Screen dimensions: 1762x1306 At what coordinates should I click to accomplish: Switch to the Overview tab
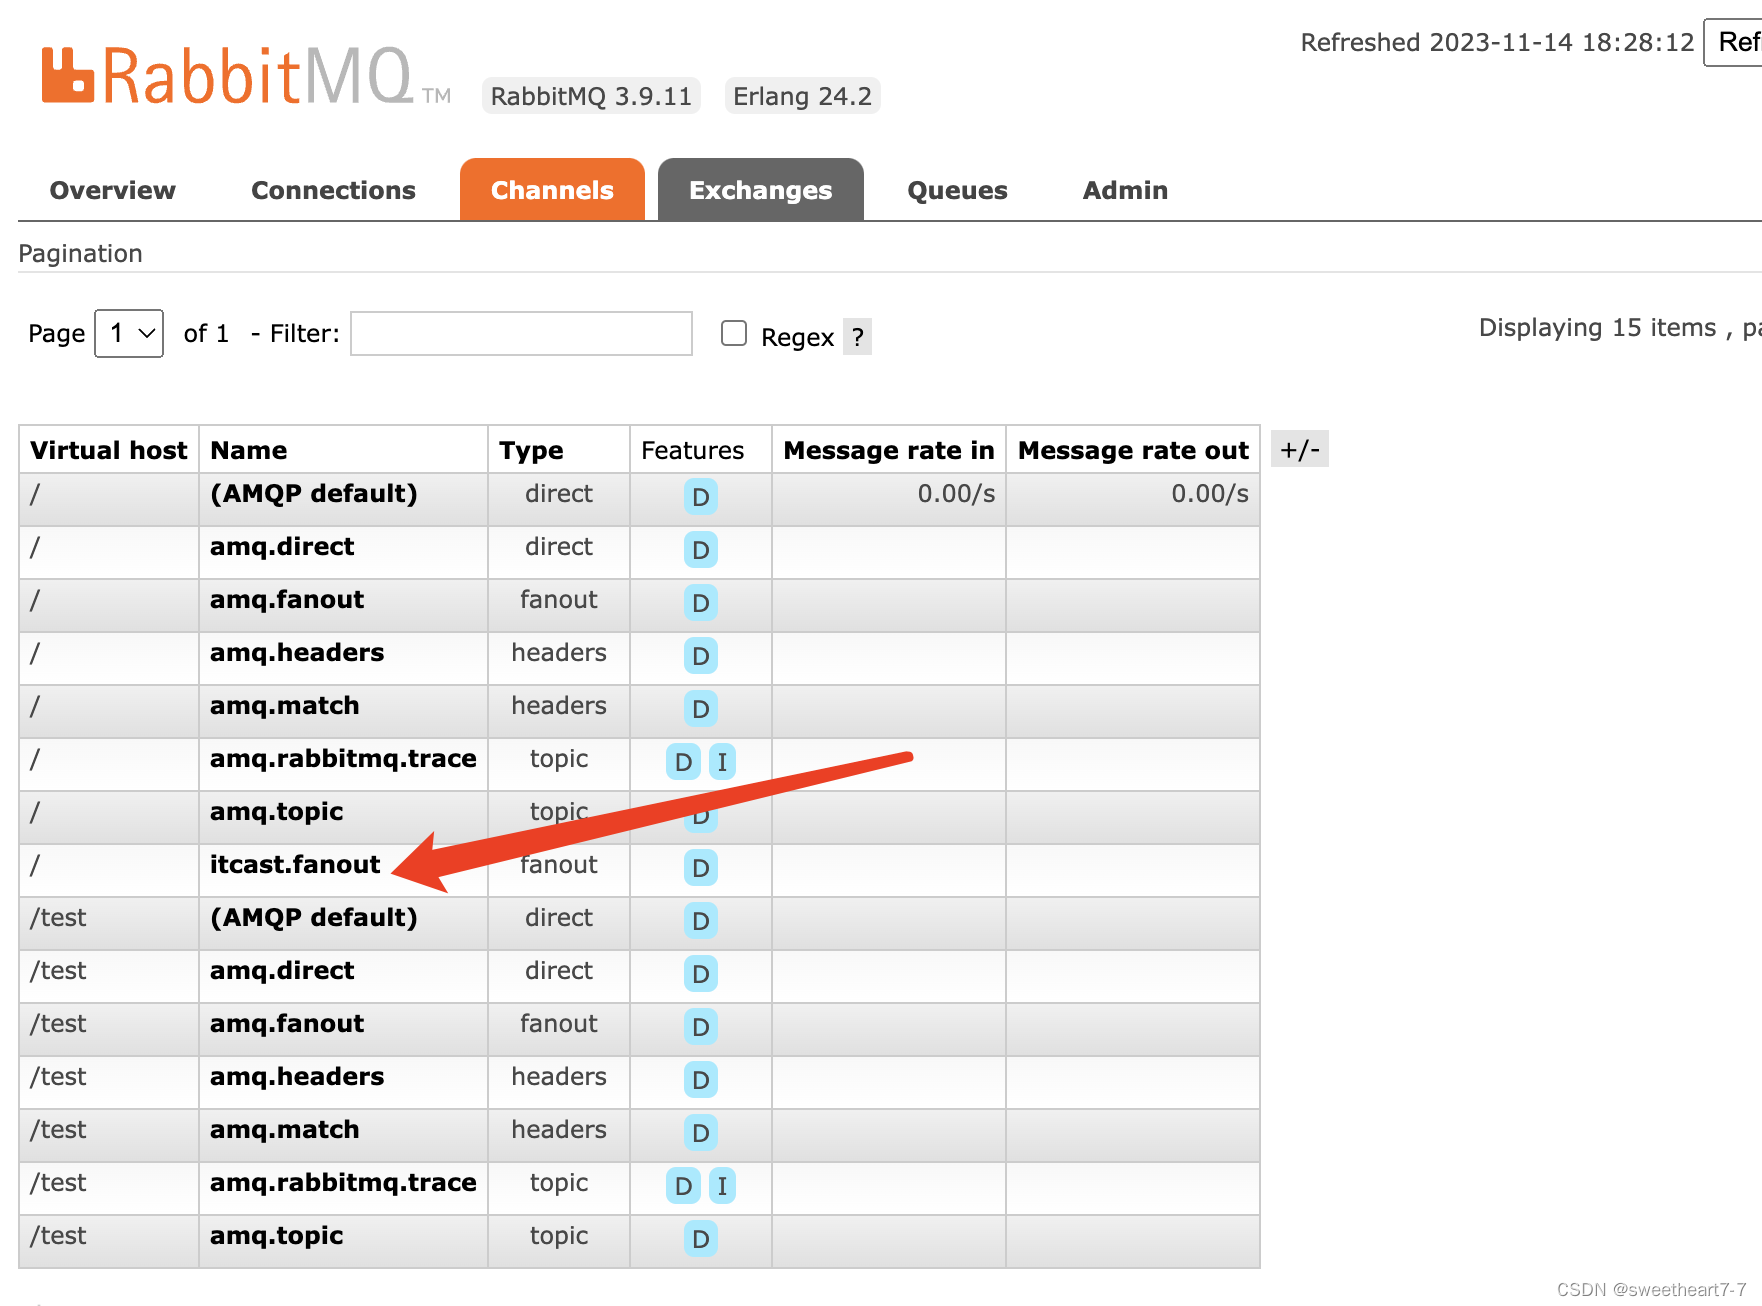(x=113, y=190)
